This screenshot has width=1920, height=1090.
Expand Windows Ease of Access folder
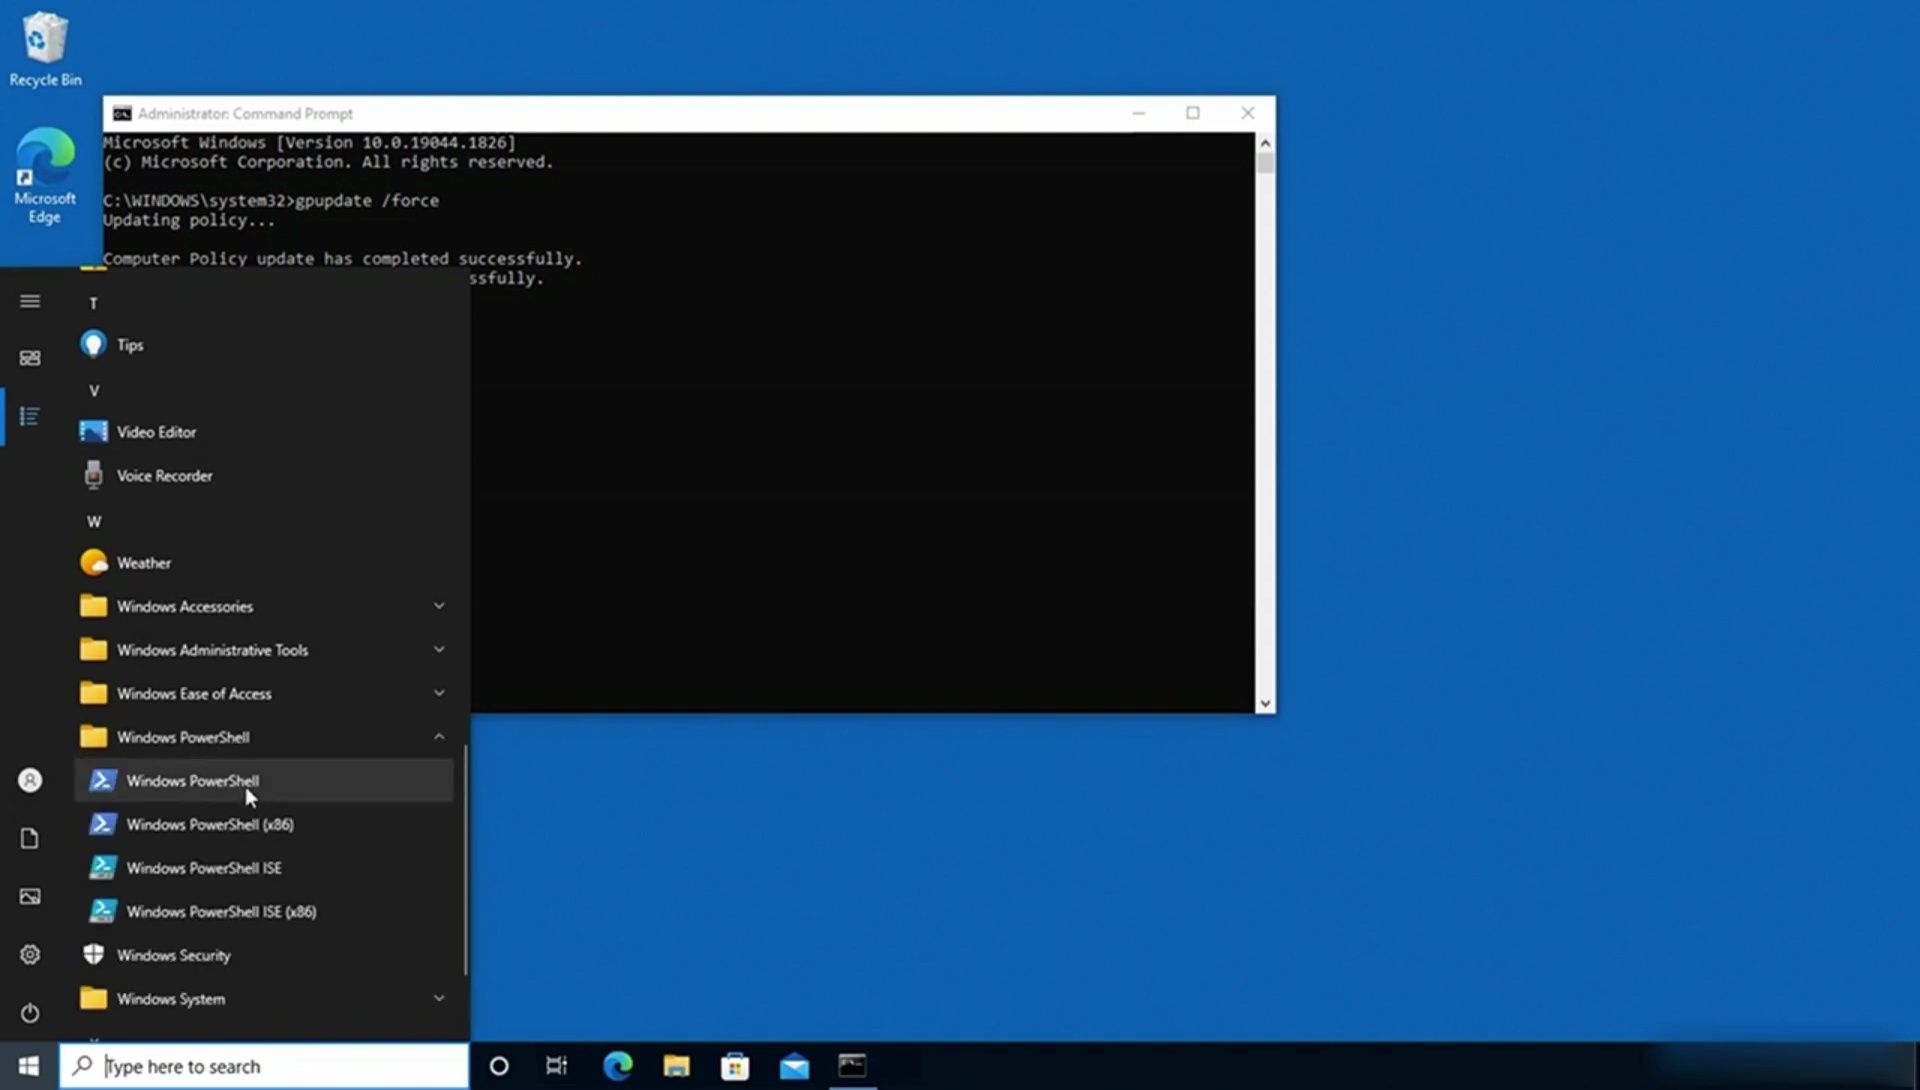(x=264, y=694)
